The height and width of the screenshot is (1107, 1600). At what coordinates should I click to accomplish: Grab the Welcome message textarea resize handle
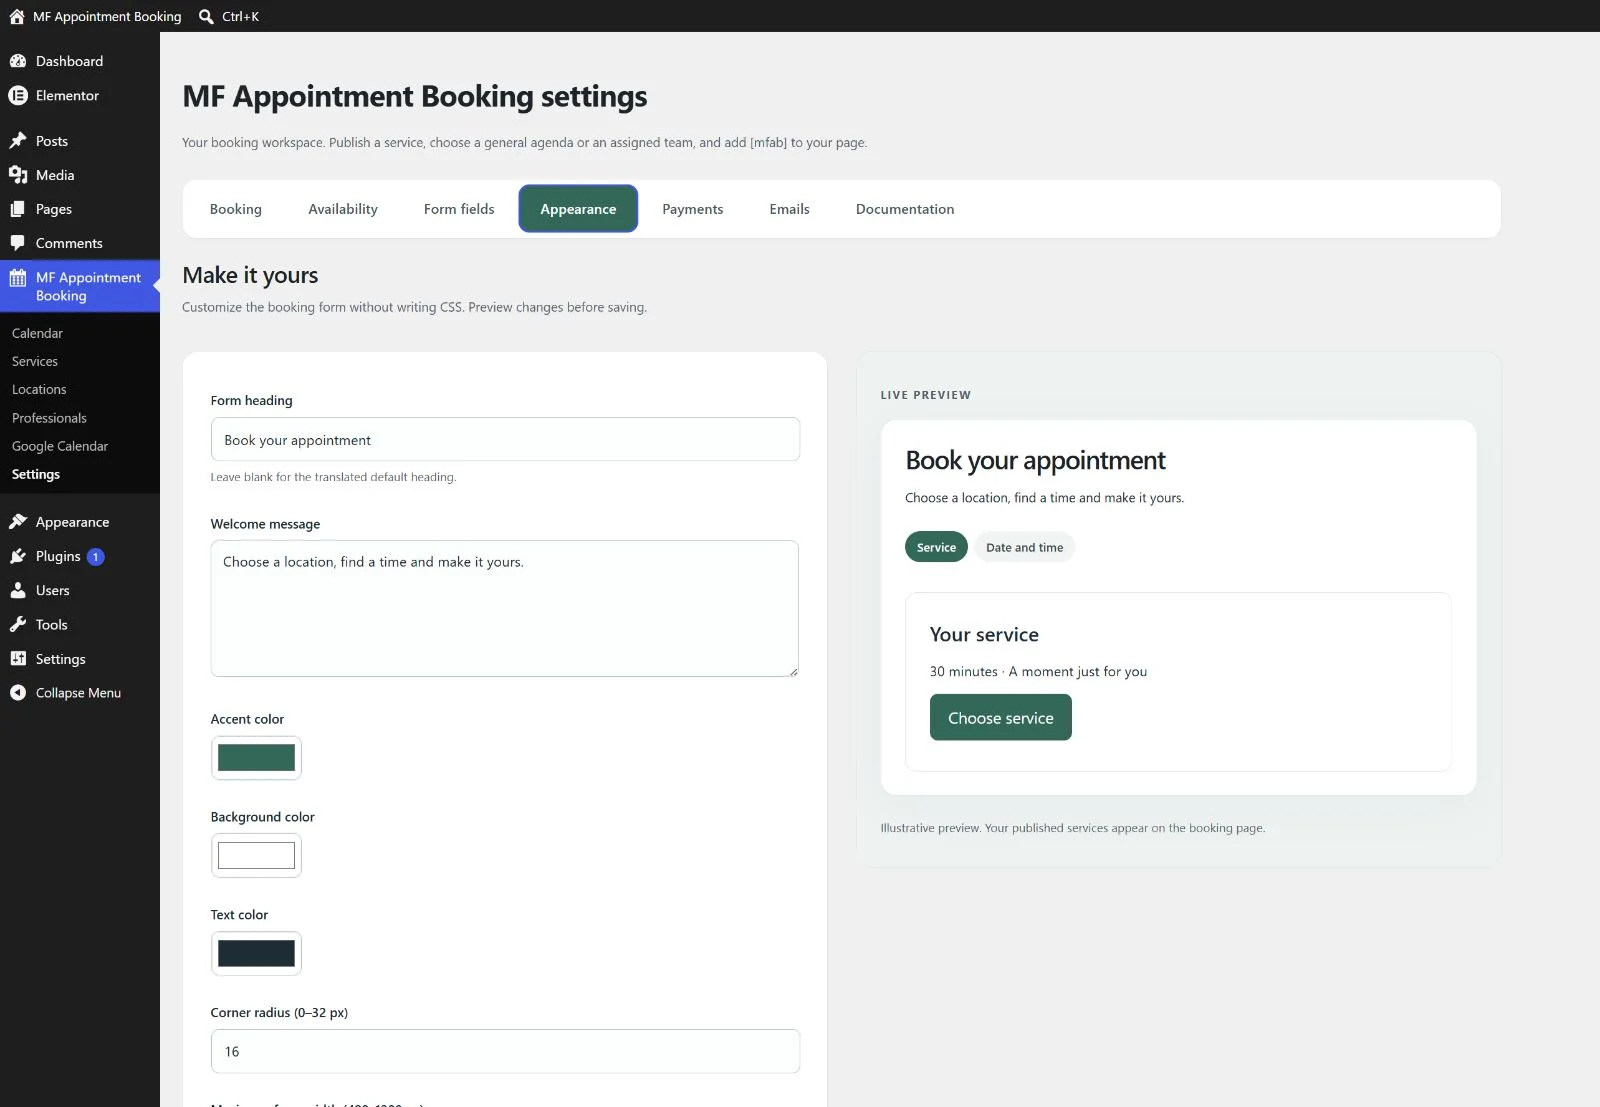pos(793,671)
